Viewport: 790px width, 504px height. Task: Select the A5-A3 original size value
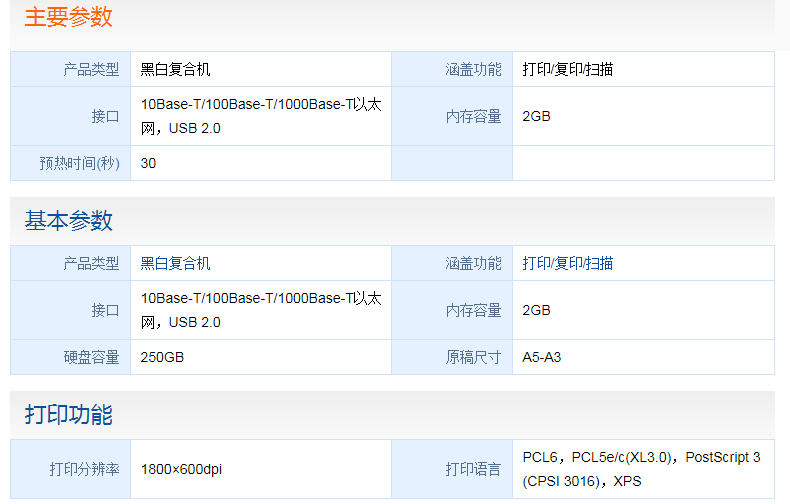[x=542, y=357]
